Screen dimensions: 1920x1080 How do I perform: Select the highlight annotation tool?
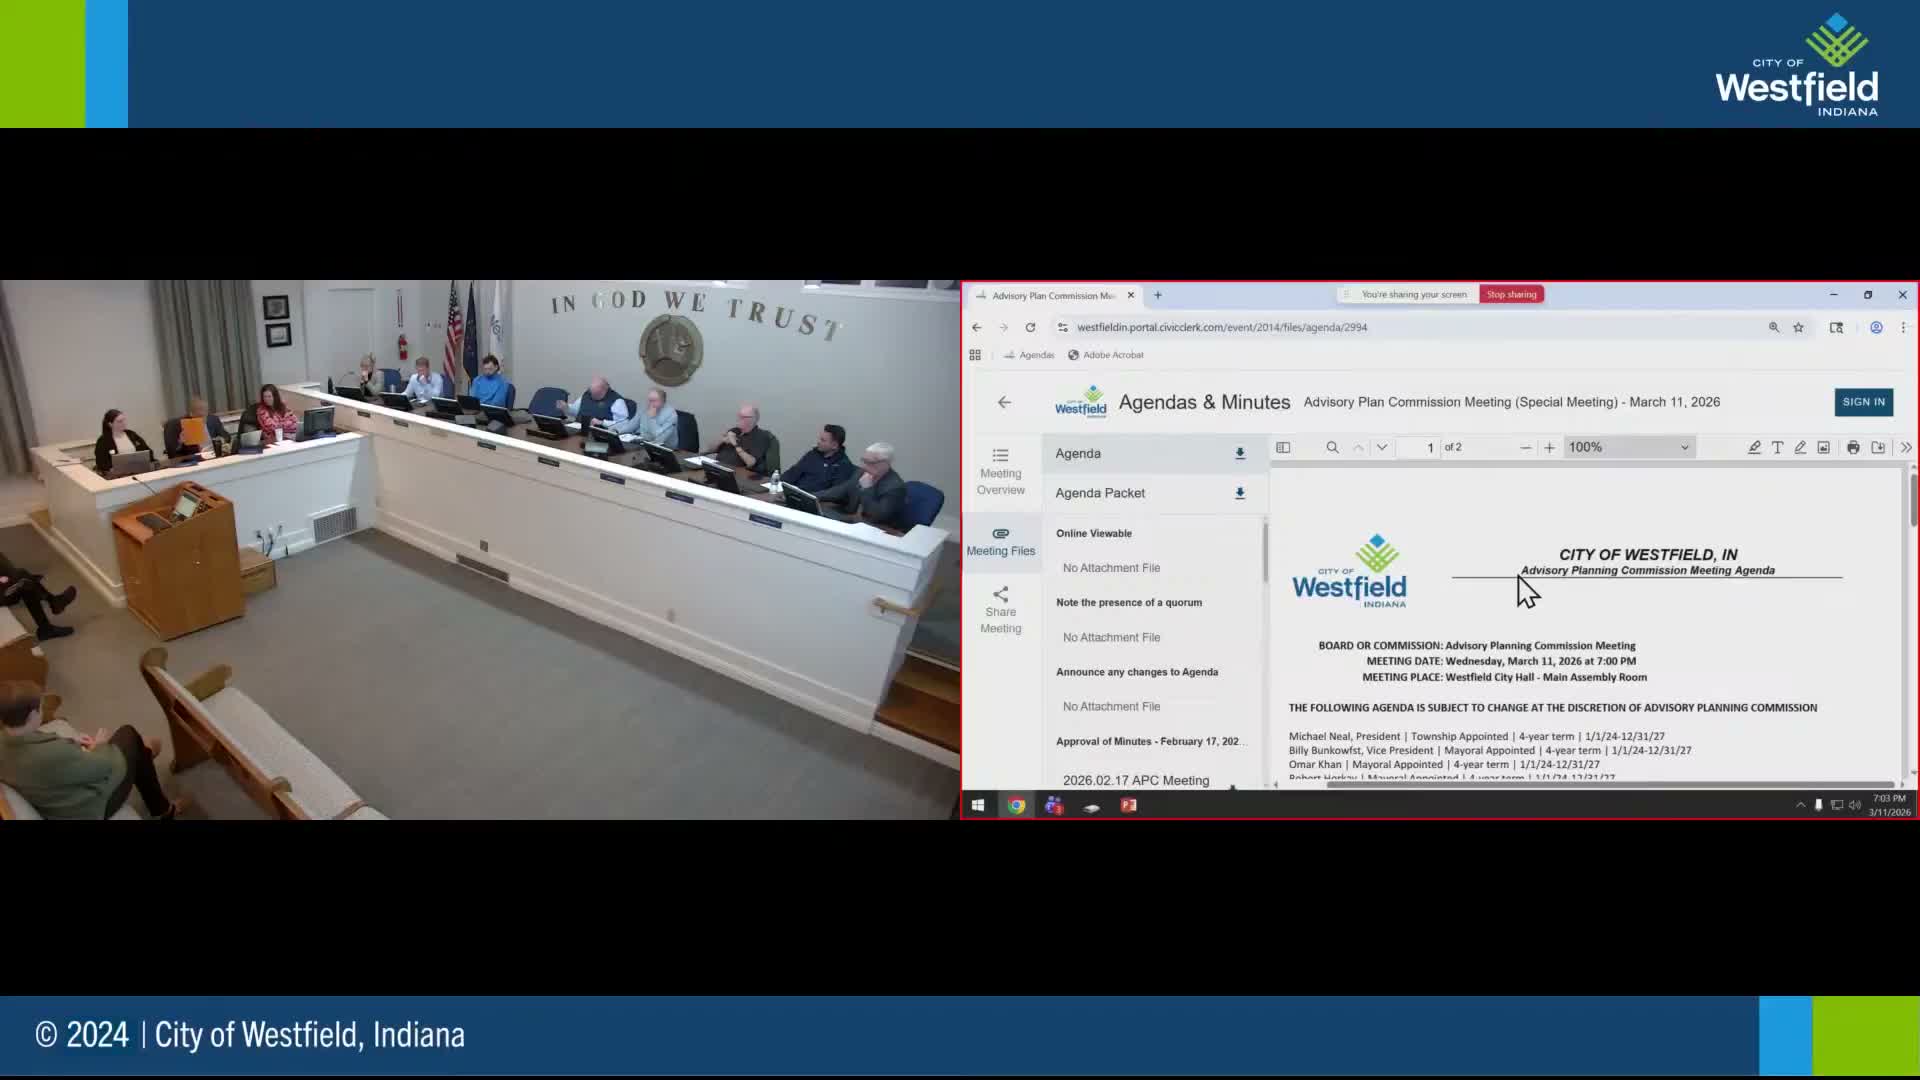[1754, 447]
